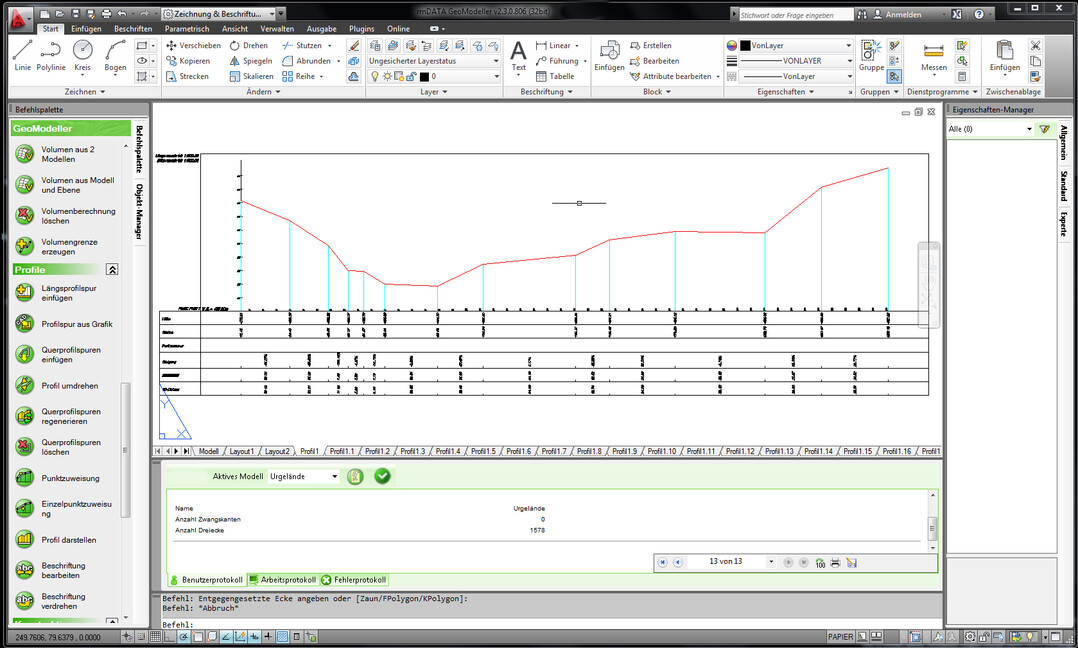Screen dimensions: 1078x648
Task: Expand the Zeichnen panel
Action: click(x=85, y=91)
